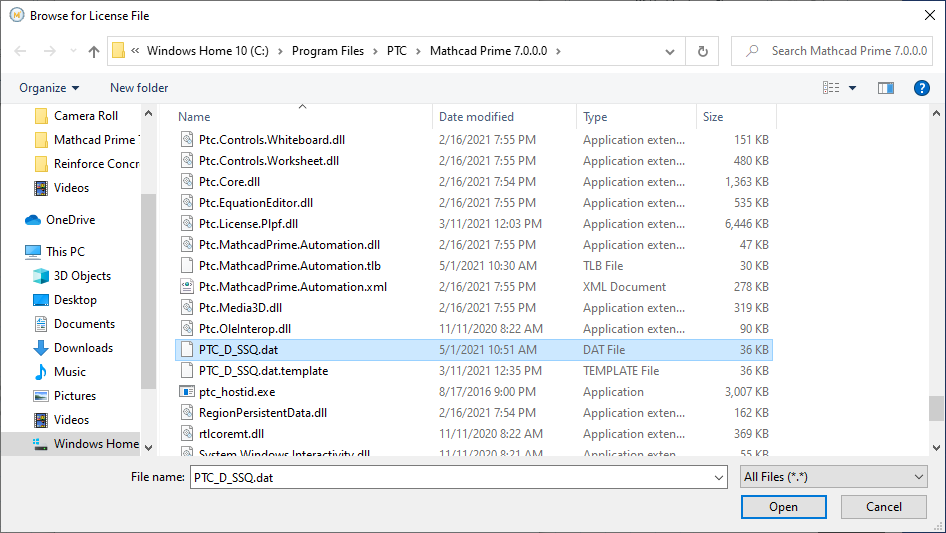946x533 pixels.
Task: Click the Ptc.Core.dll file icon
Action: (187, 182)
